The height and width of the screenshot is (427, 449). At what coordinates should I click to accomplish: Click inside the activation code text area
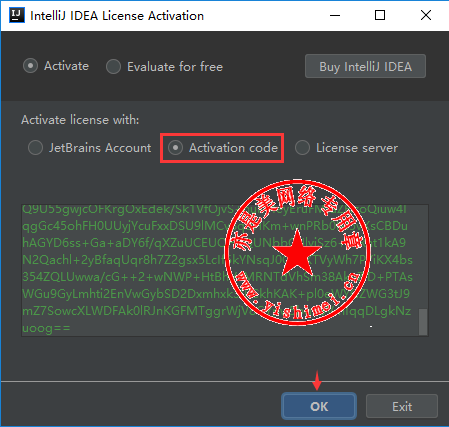pyautogui.click(x=220, y=270)
